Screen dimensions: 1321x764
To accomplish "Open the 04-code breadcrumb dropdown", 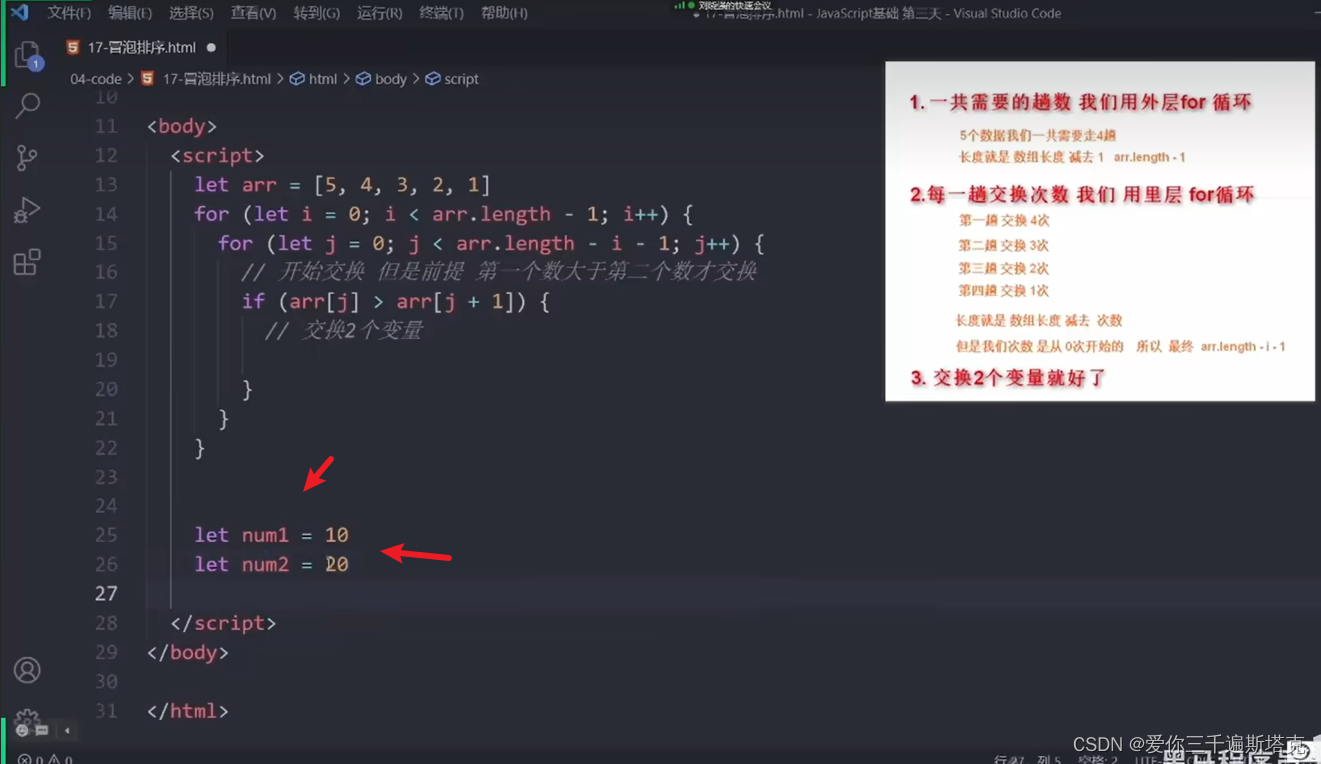I will 95,78.
